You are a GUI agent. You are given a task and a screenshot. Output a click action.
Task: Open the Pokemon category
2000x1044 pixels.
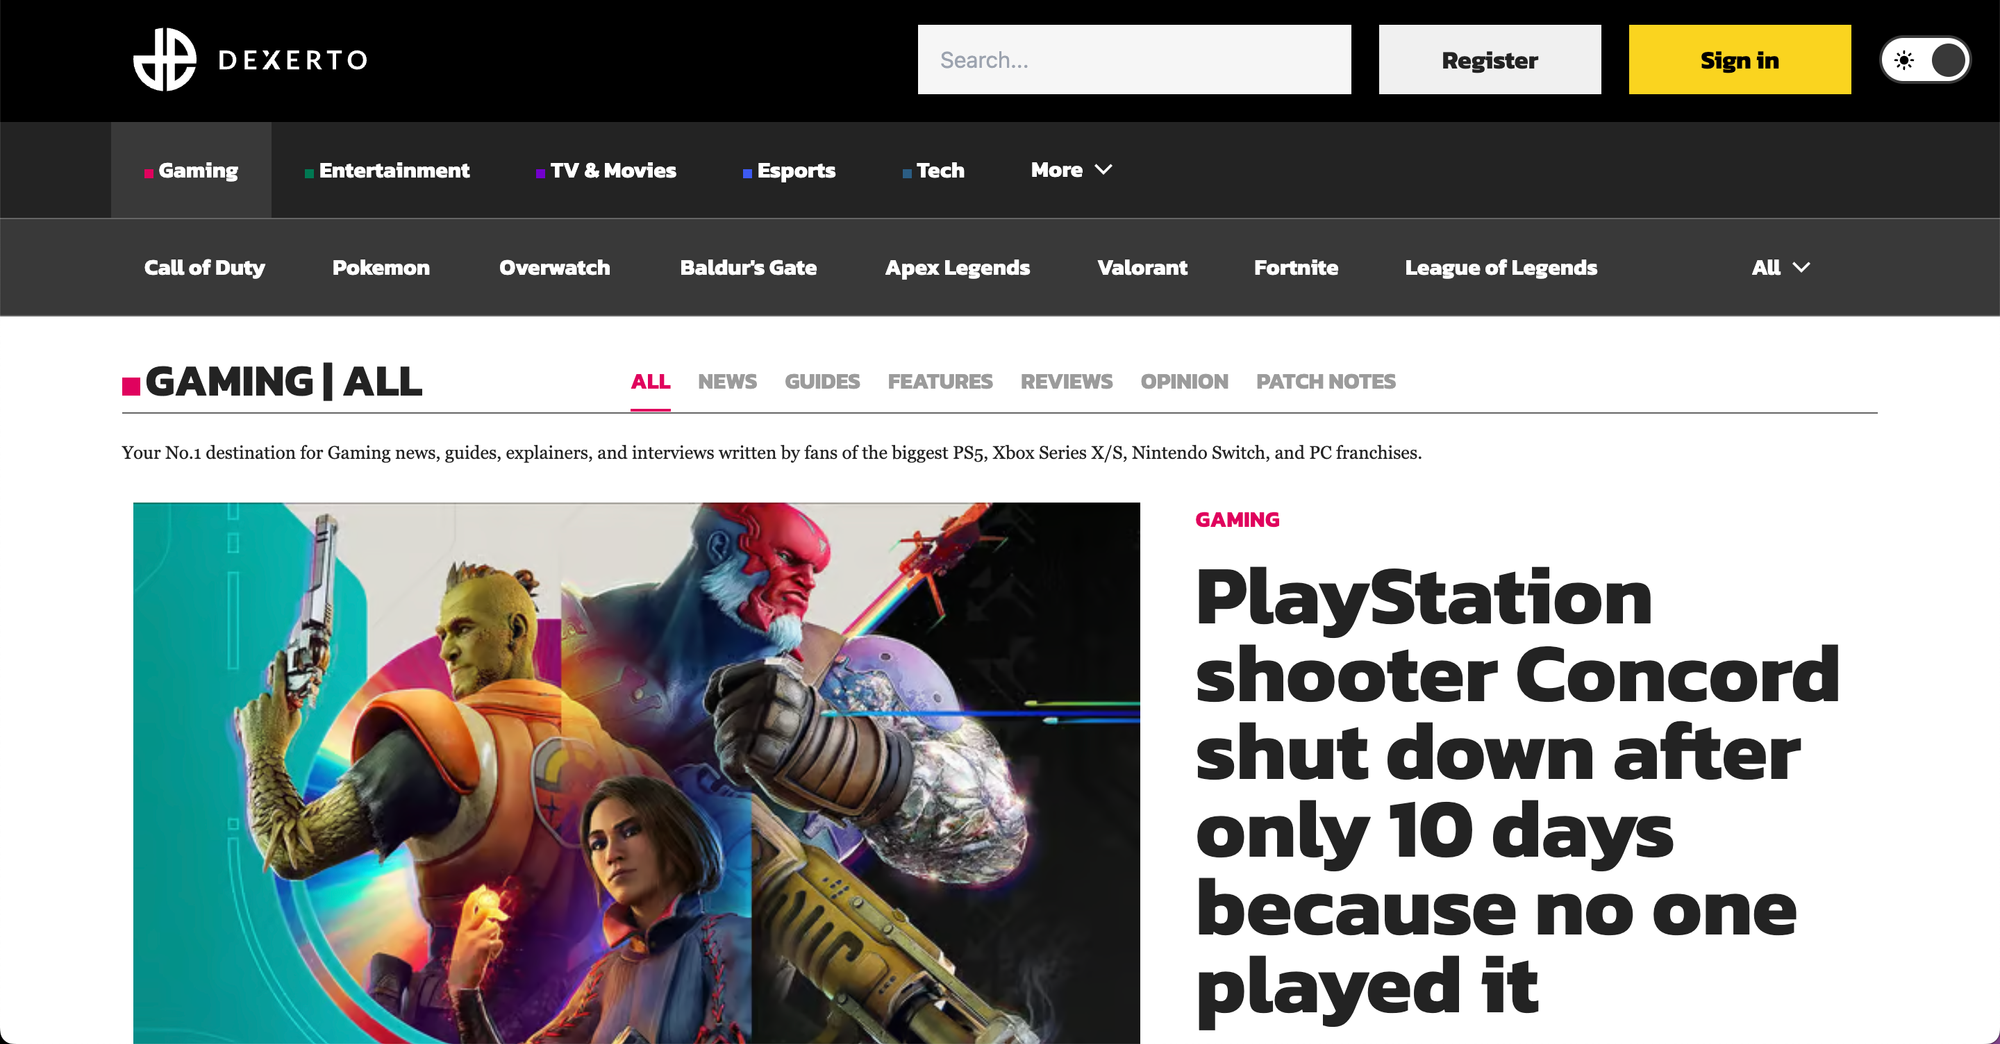[x=381, y=267]
